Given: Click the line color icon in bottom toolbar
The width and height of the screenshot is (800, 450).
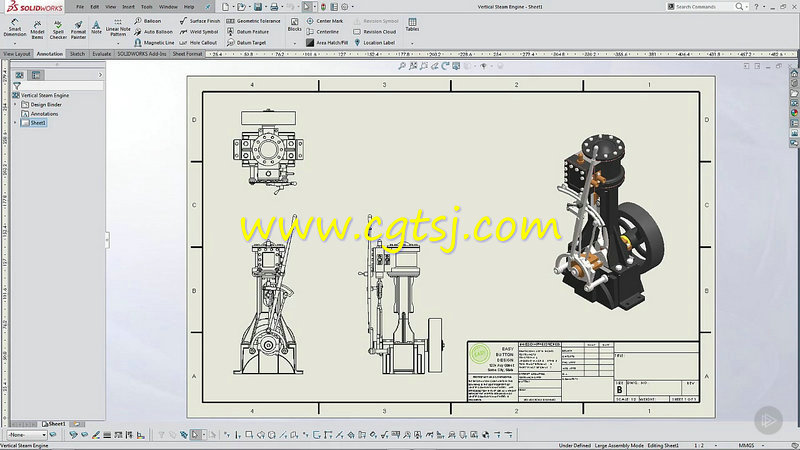Looking at the screenshot, I should click(x=95, y=435).
